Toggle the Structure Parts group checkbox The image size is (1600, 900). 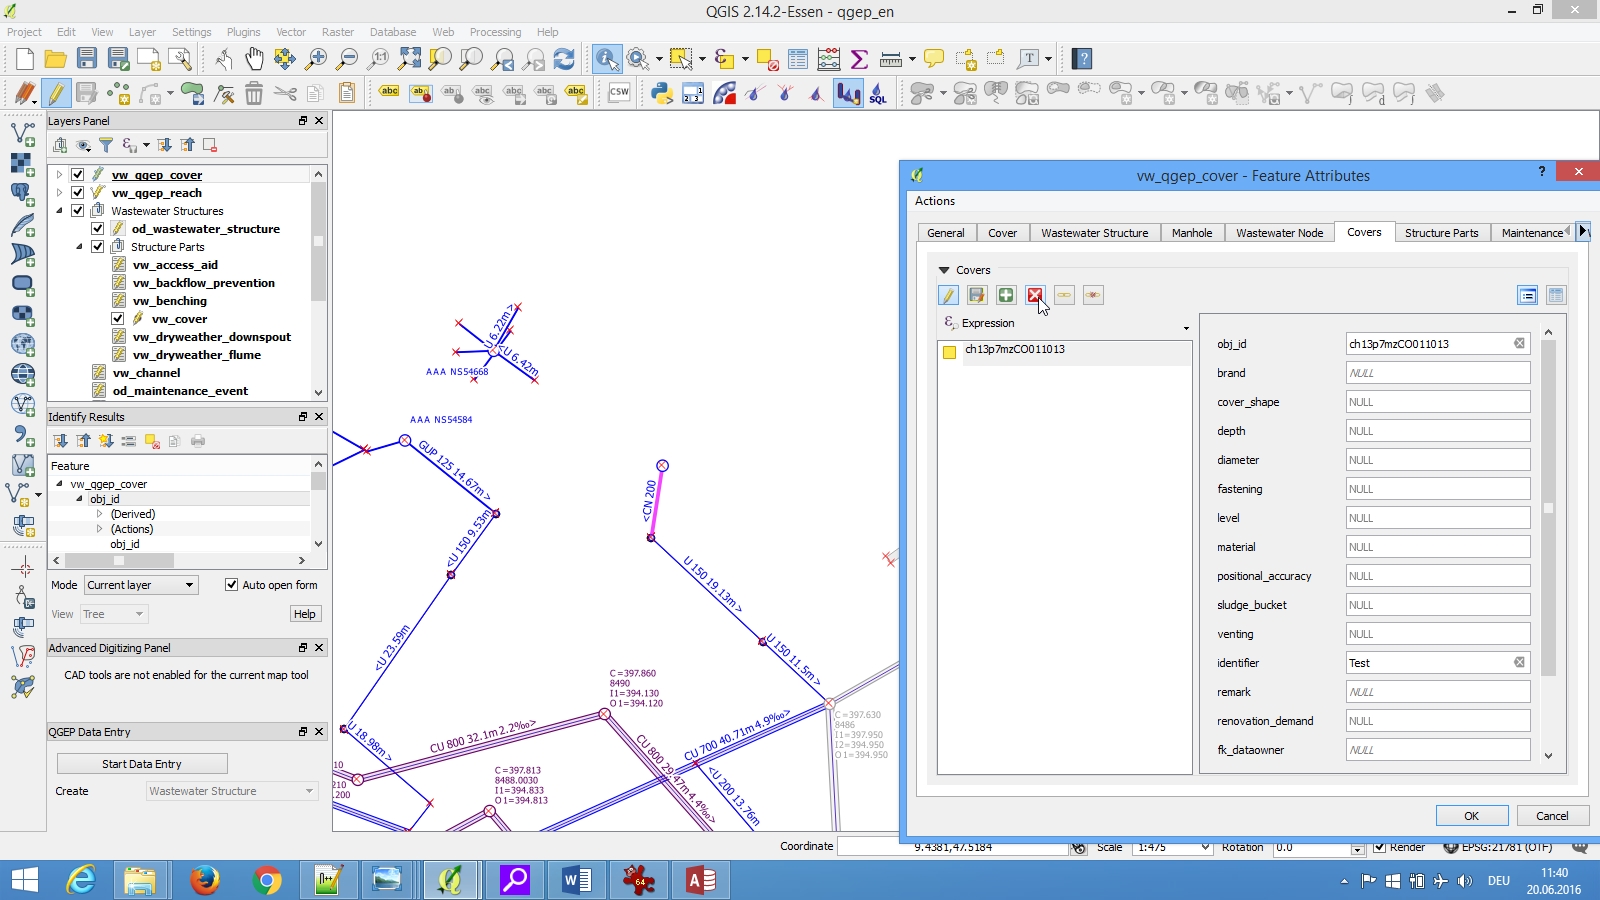[98, 247]
